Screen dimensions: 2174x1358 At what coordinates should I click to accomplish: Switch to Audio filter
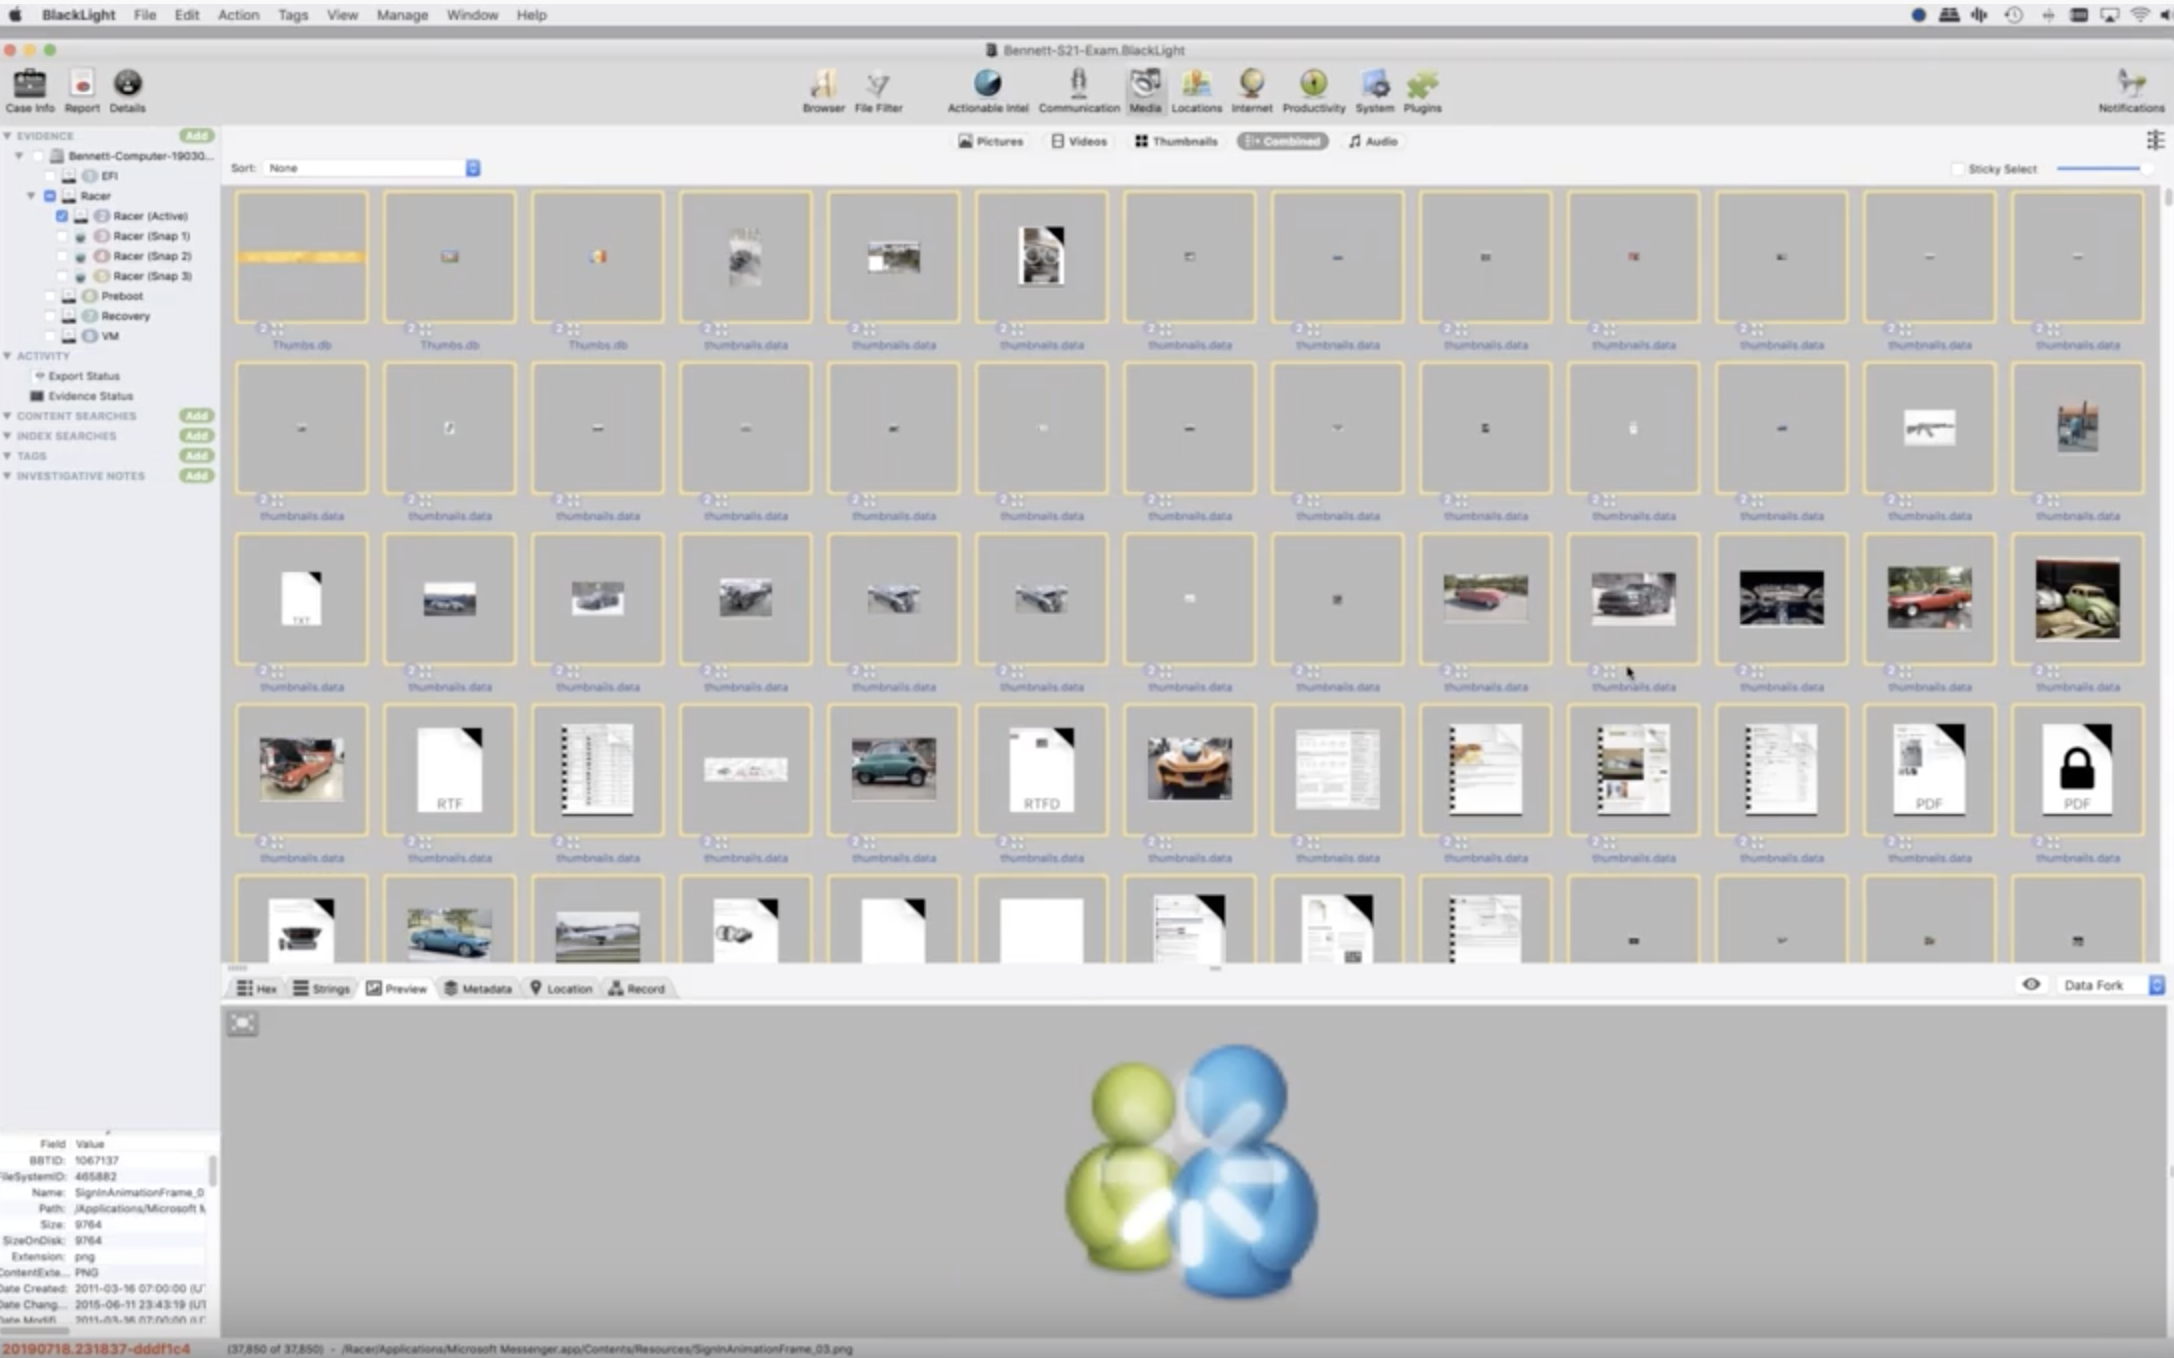[1373, 141]
